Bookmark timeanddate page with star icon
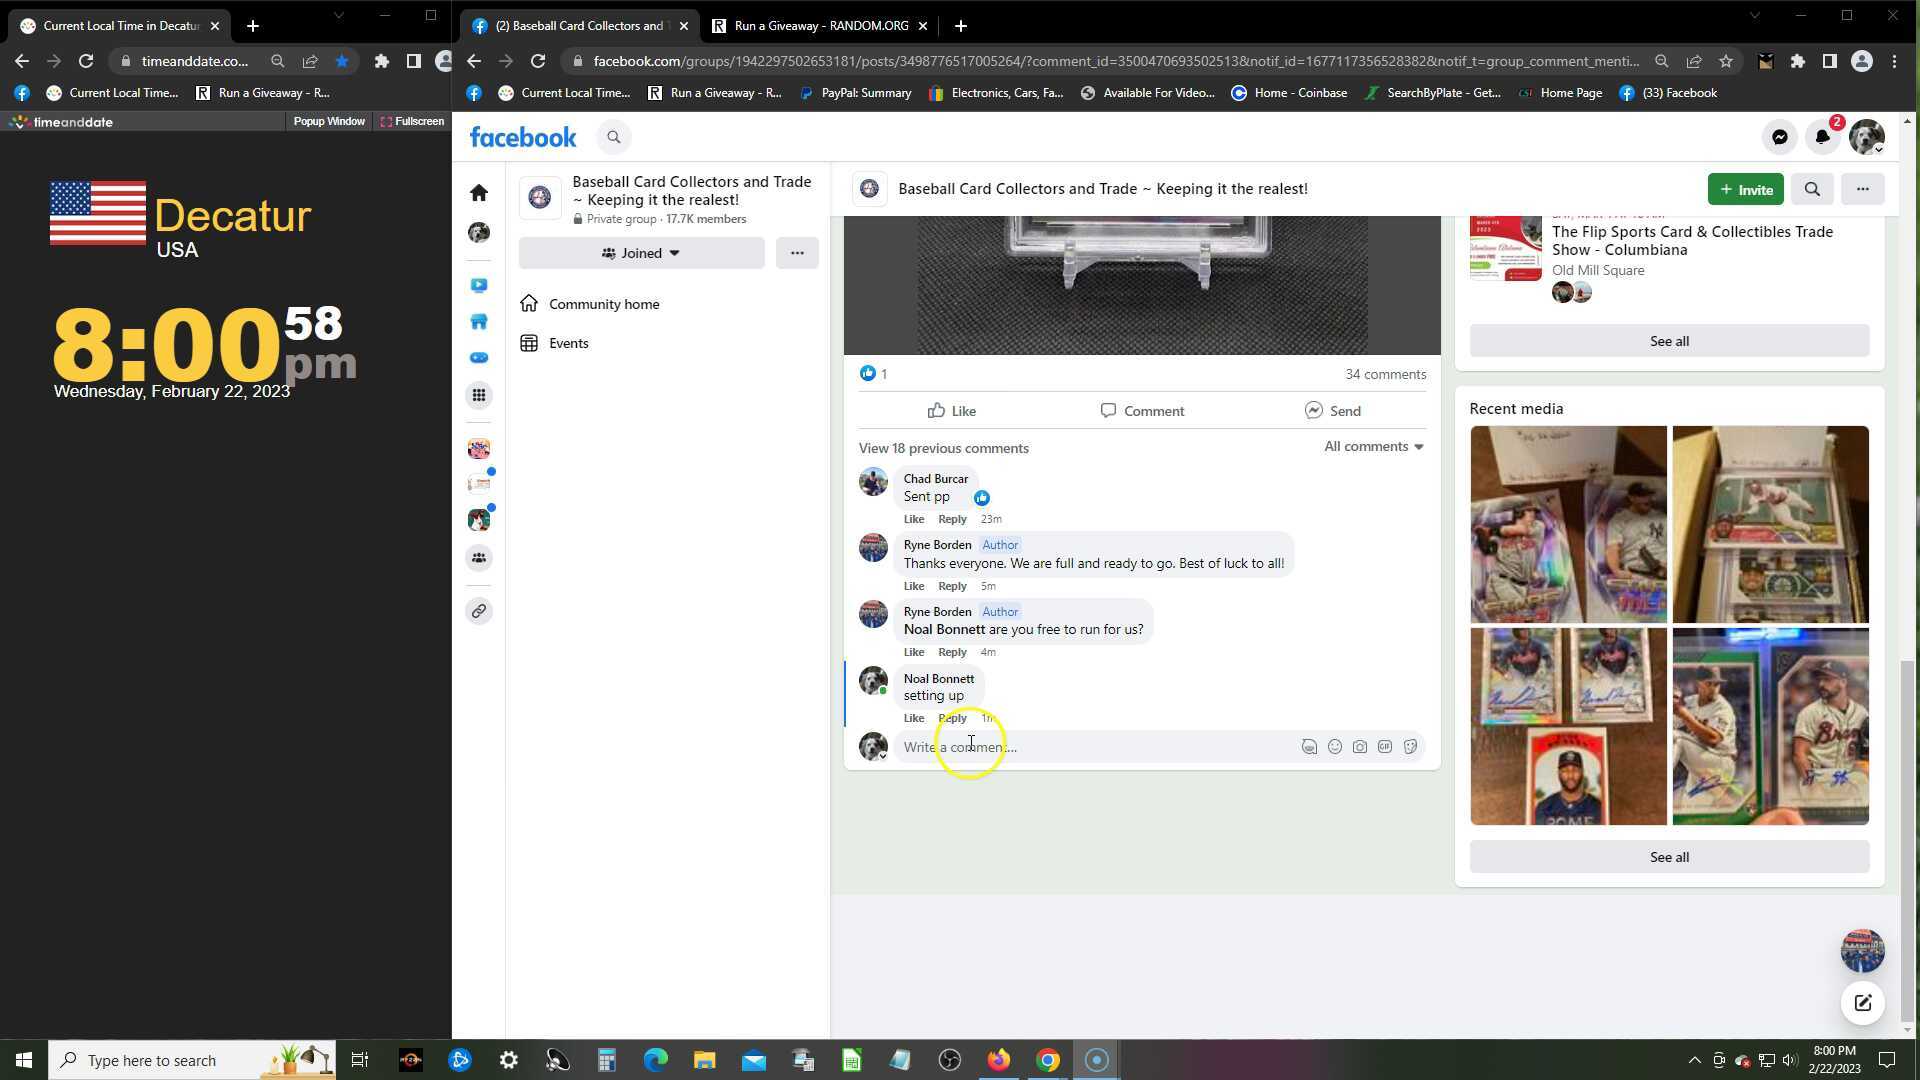The height and width of the screenshot is (1080, 1920). coord(342,61)
